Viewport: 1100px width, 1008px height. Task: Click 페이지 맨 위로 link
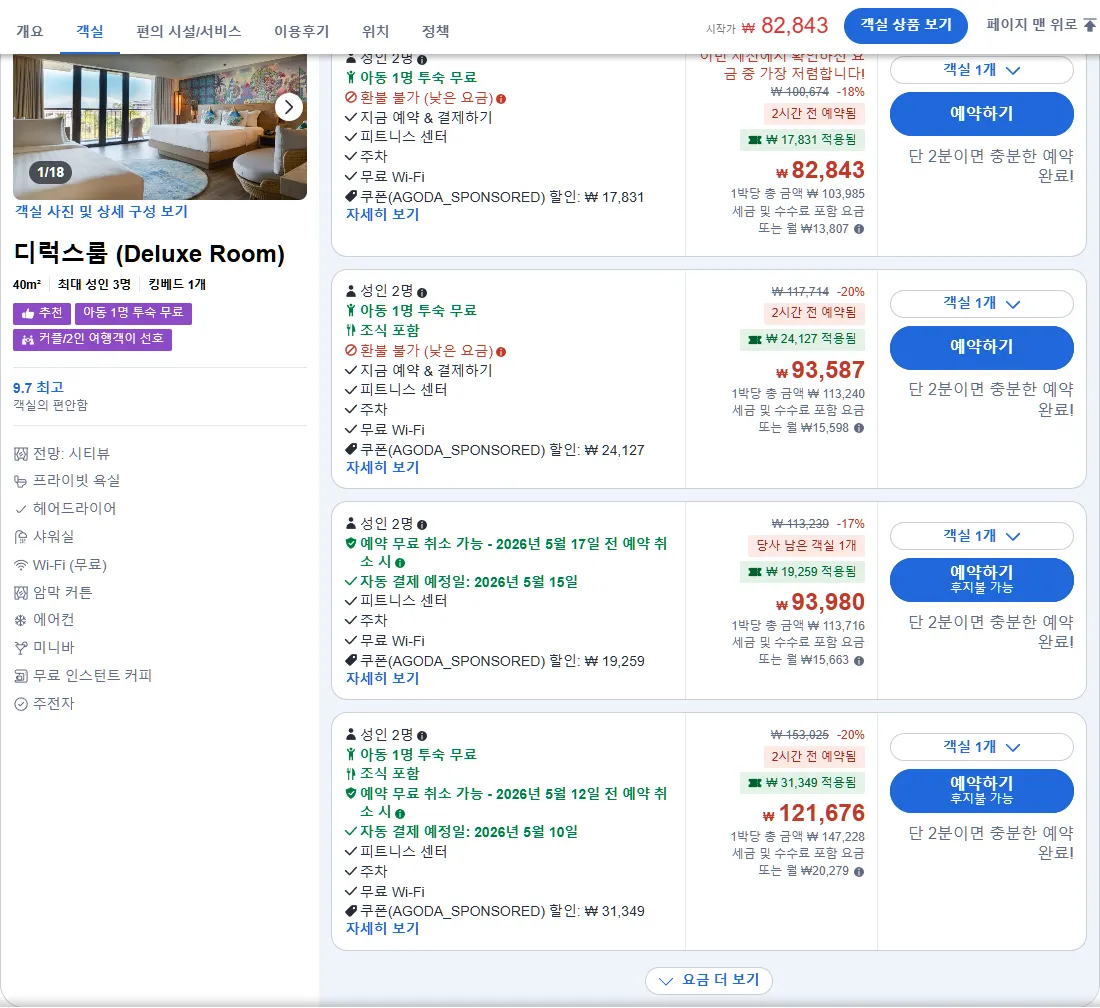1041,25
